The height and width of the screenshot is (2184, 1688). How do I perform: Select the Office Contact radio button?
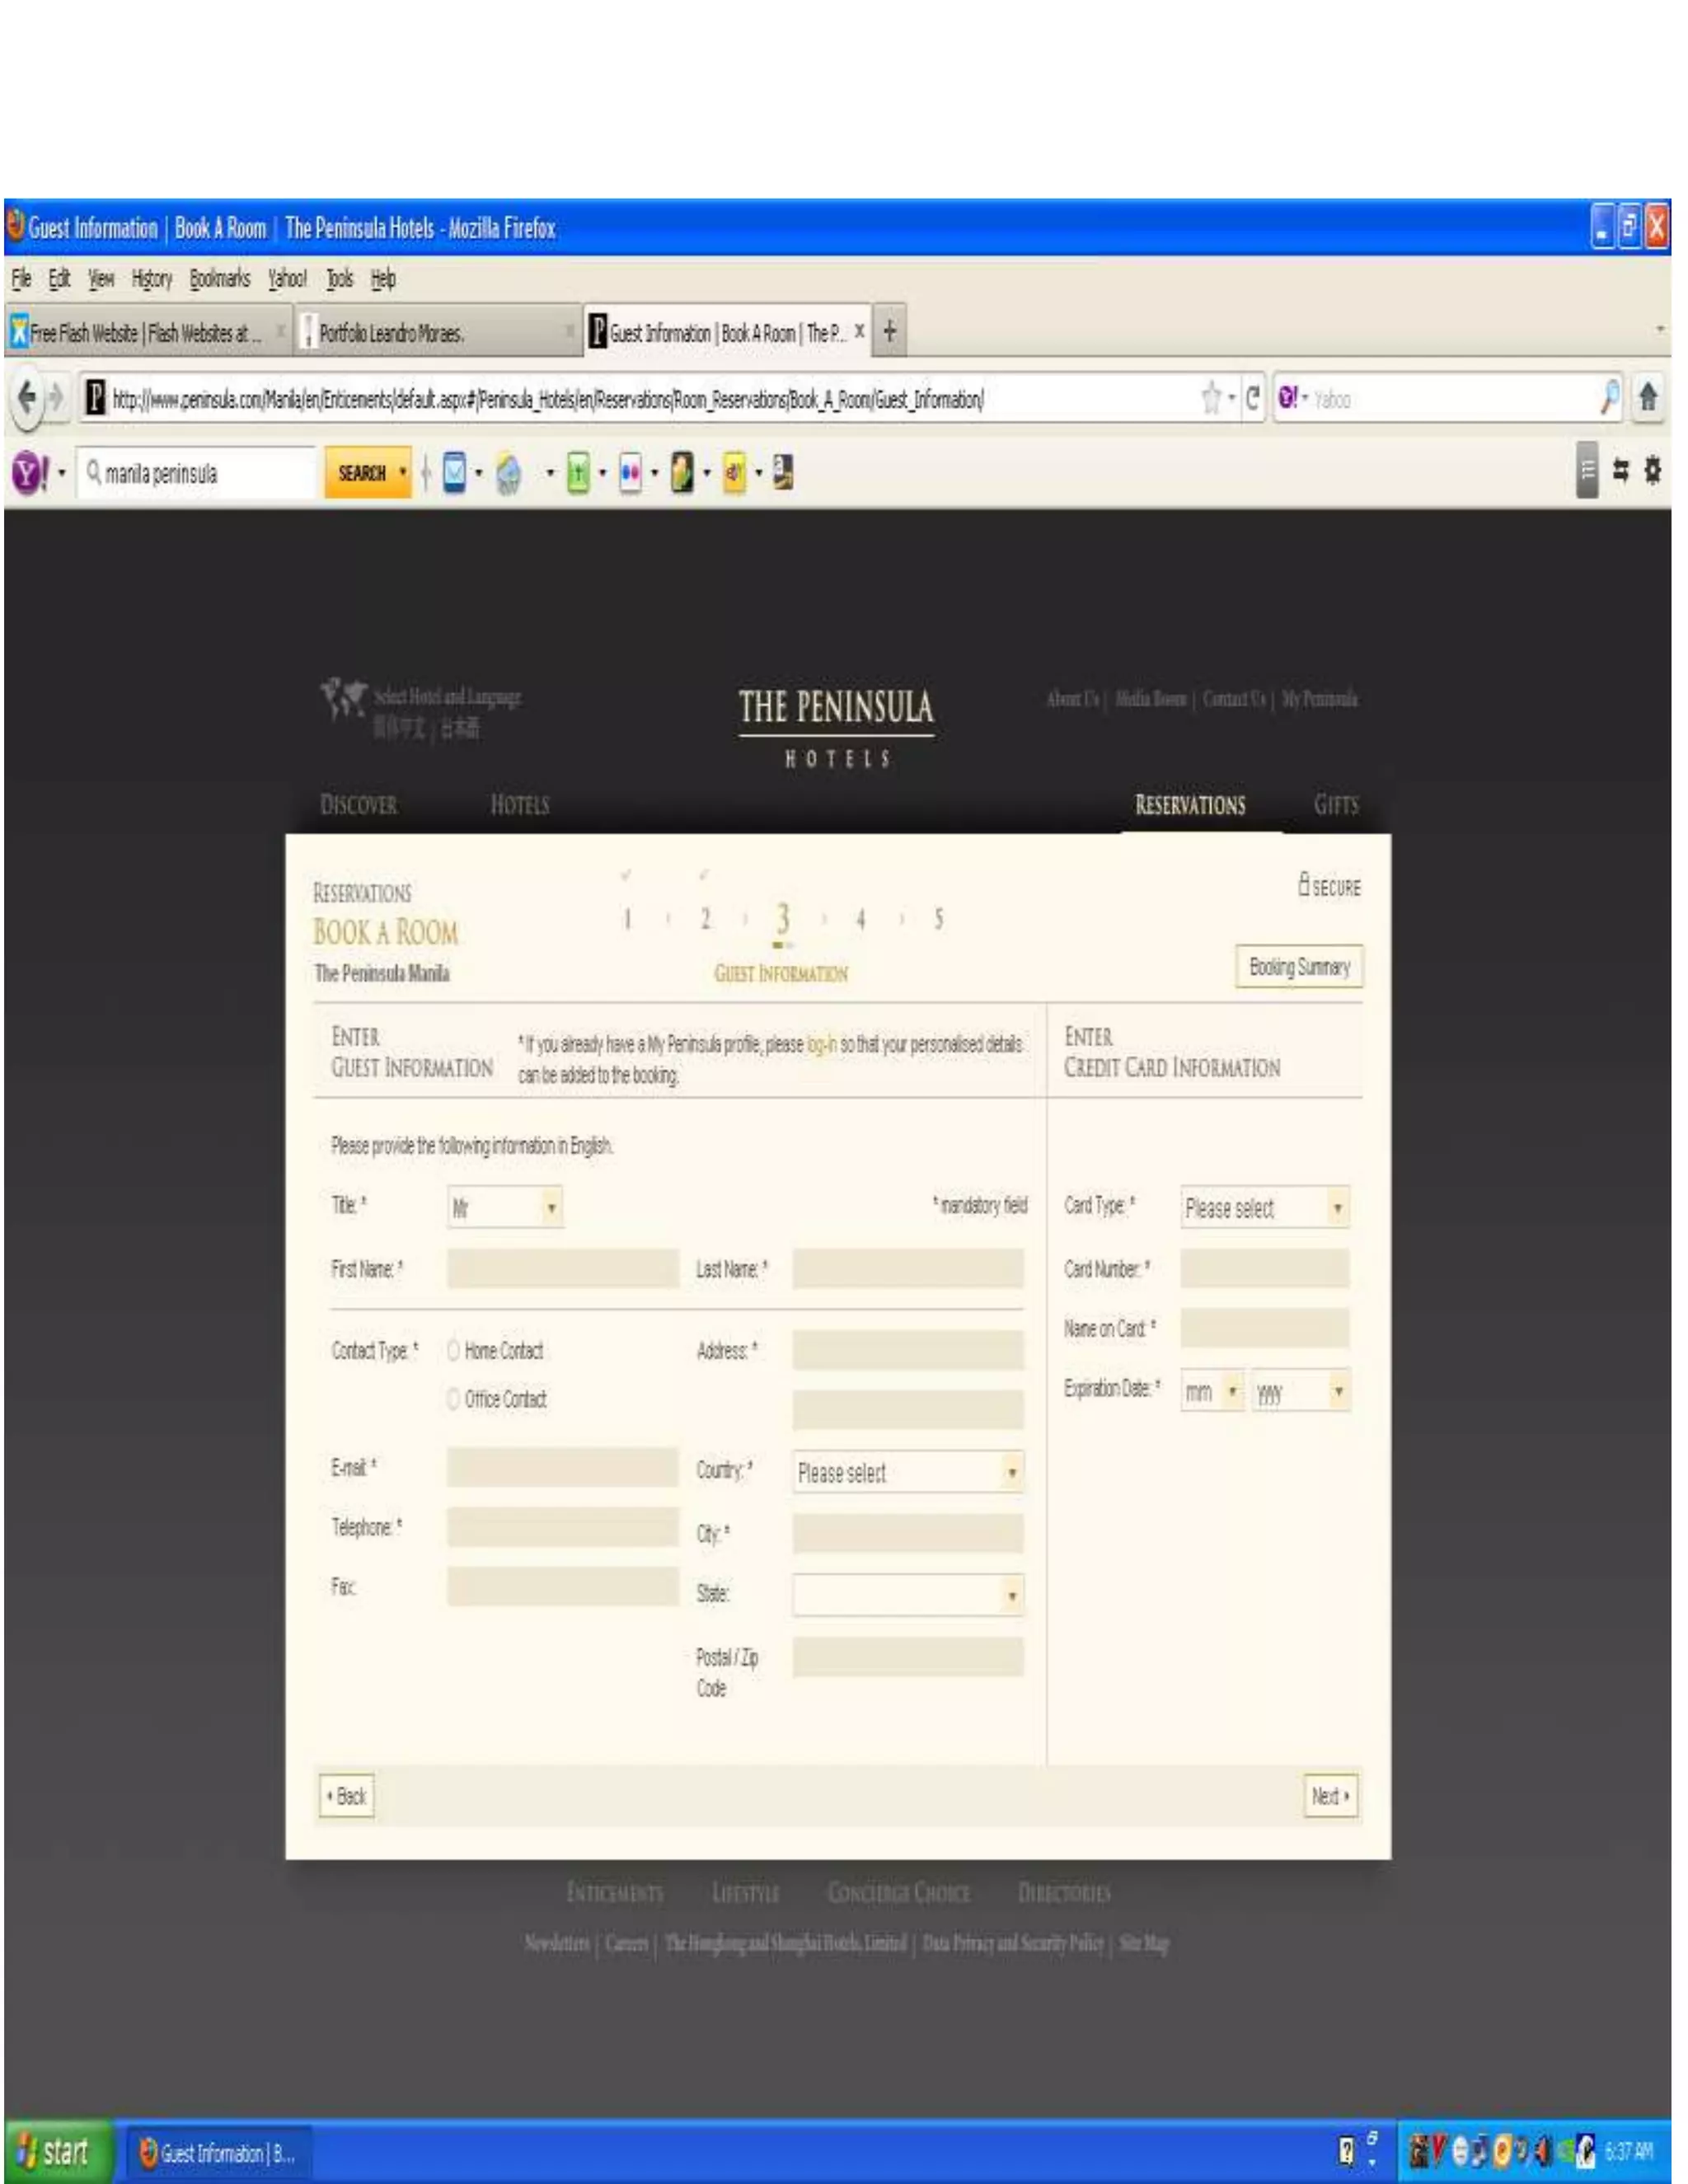tap(453, 1398)
